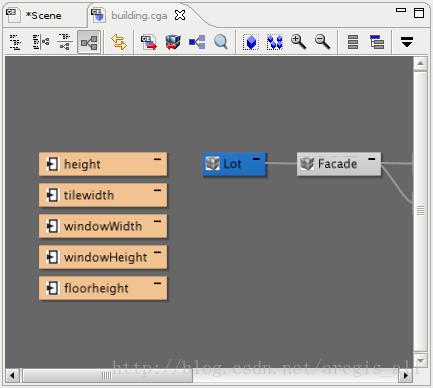Select the windowHeight attribute node
The height and width of the screenshot is (388, 433).
point(103,257)
